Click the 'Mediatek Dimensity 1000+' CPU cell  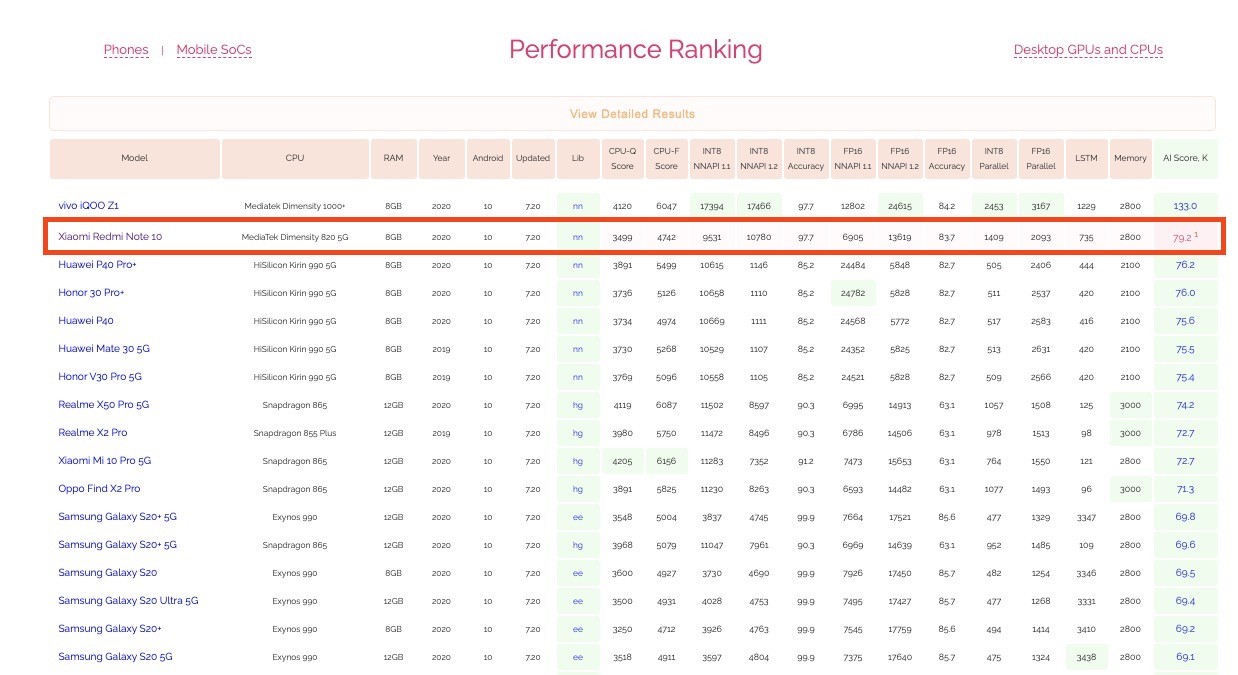295,206
